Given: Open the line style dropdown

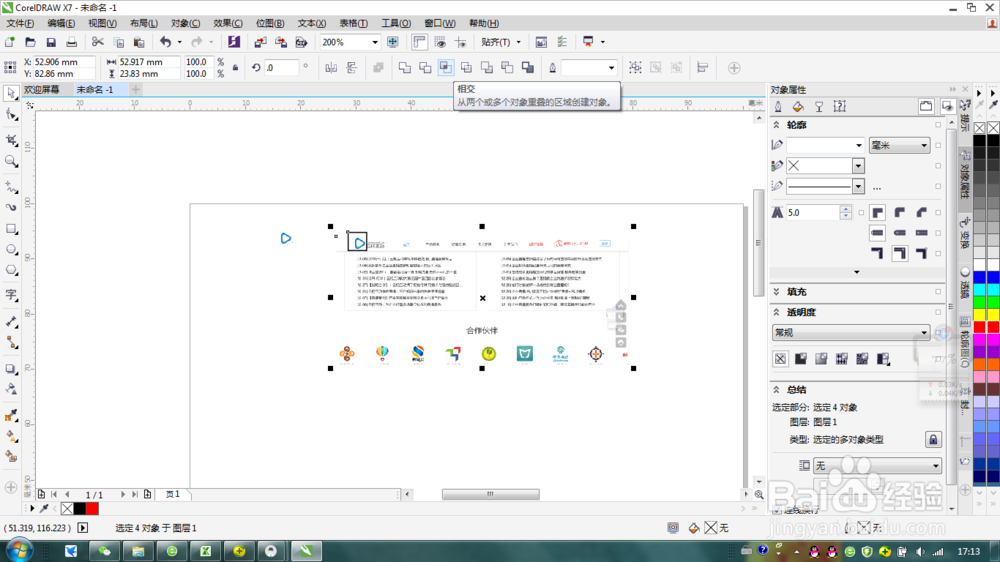Looking at the screenshot, I should [x=858, y=186].
